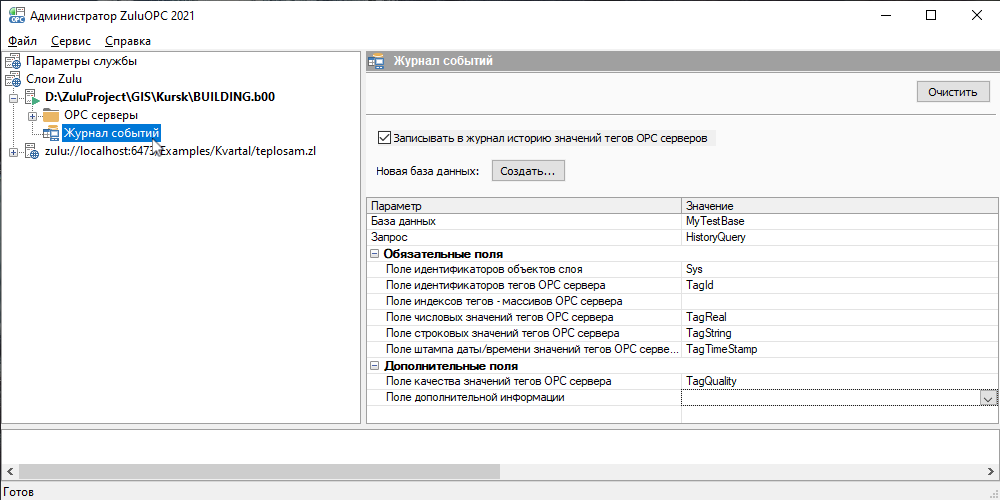
Task: Collapse the BUILDING.b00 tree node
Action: pyautogui.click(x=13, y=98)
